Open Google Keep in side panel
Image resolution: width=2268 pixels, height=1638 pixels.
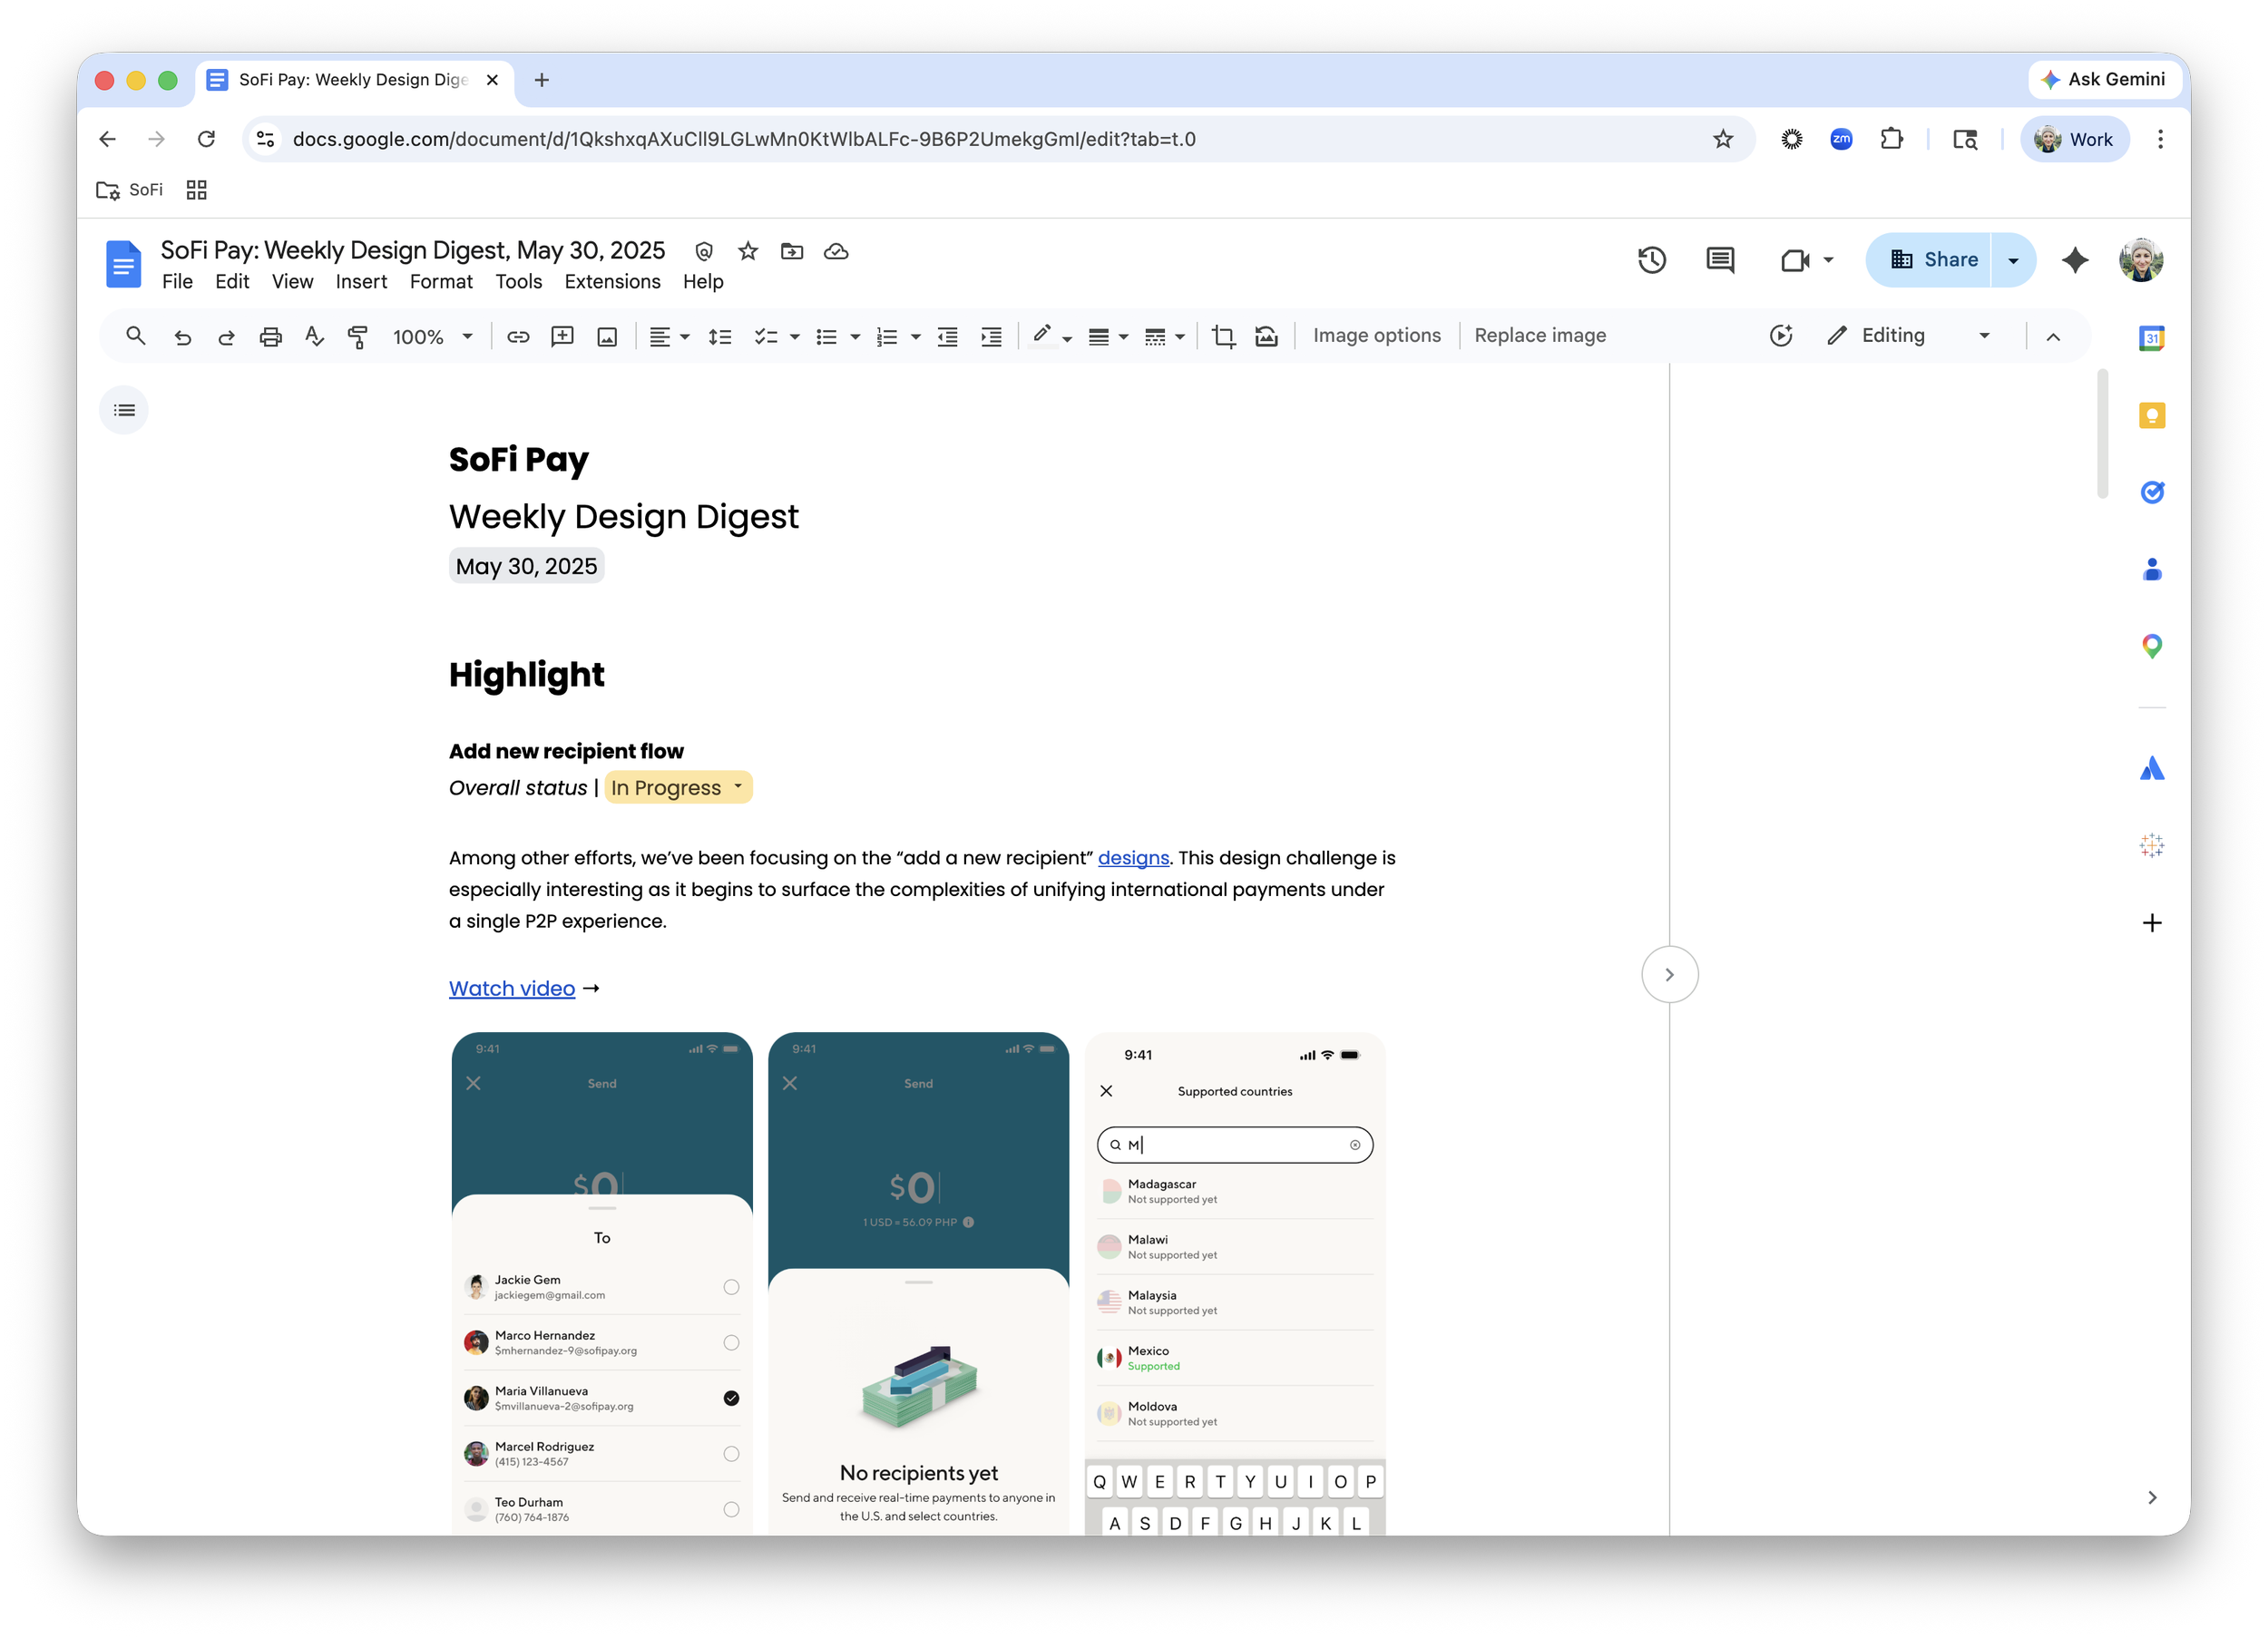click(x=2151, y=415)
